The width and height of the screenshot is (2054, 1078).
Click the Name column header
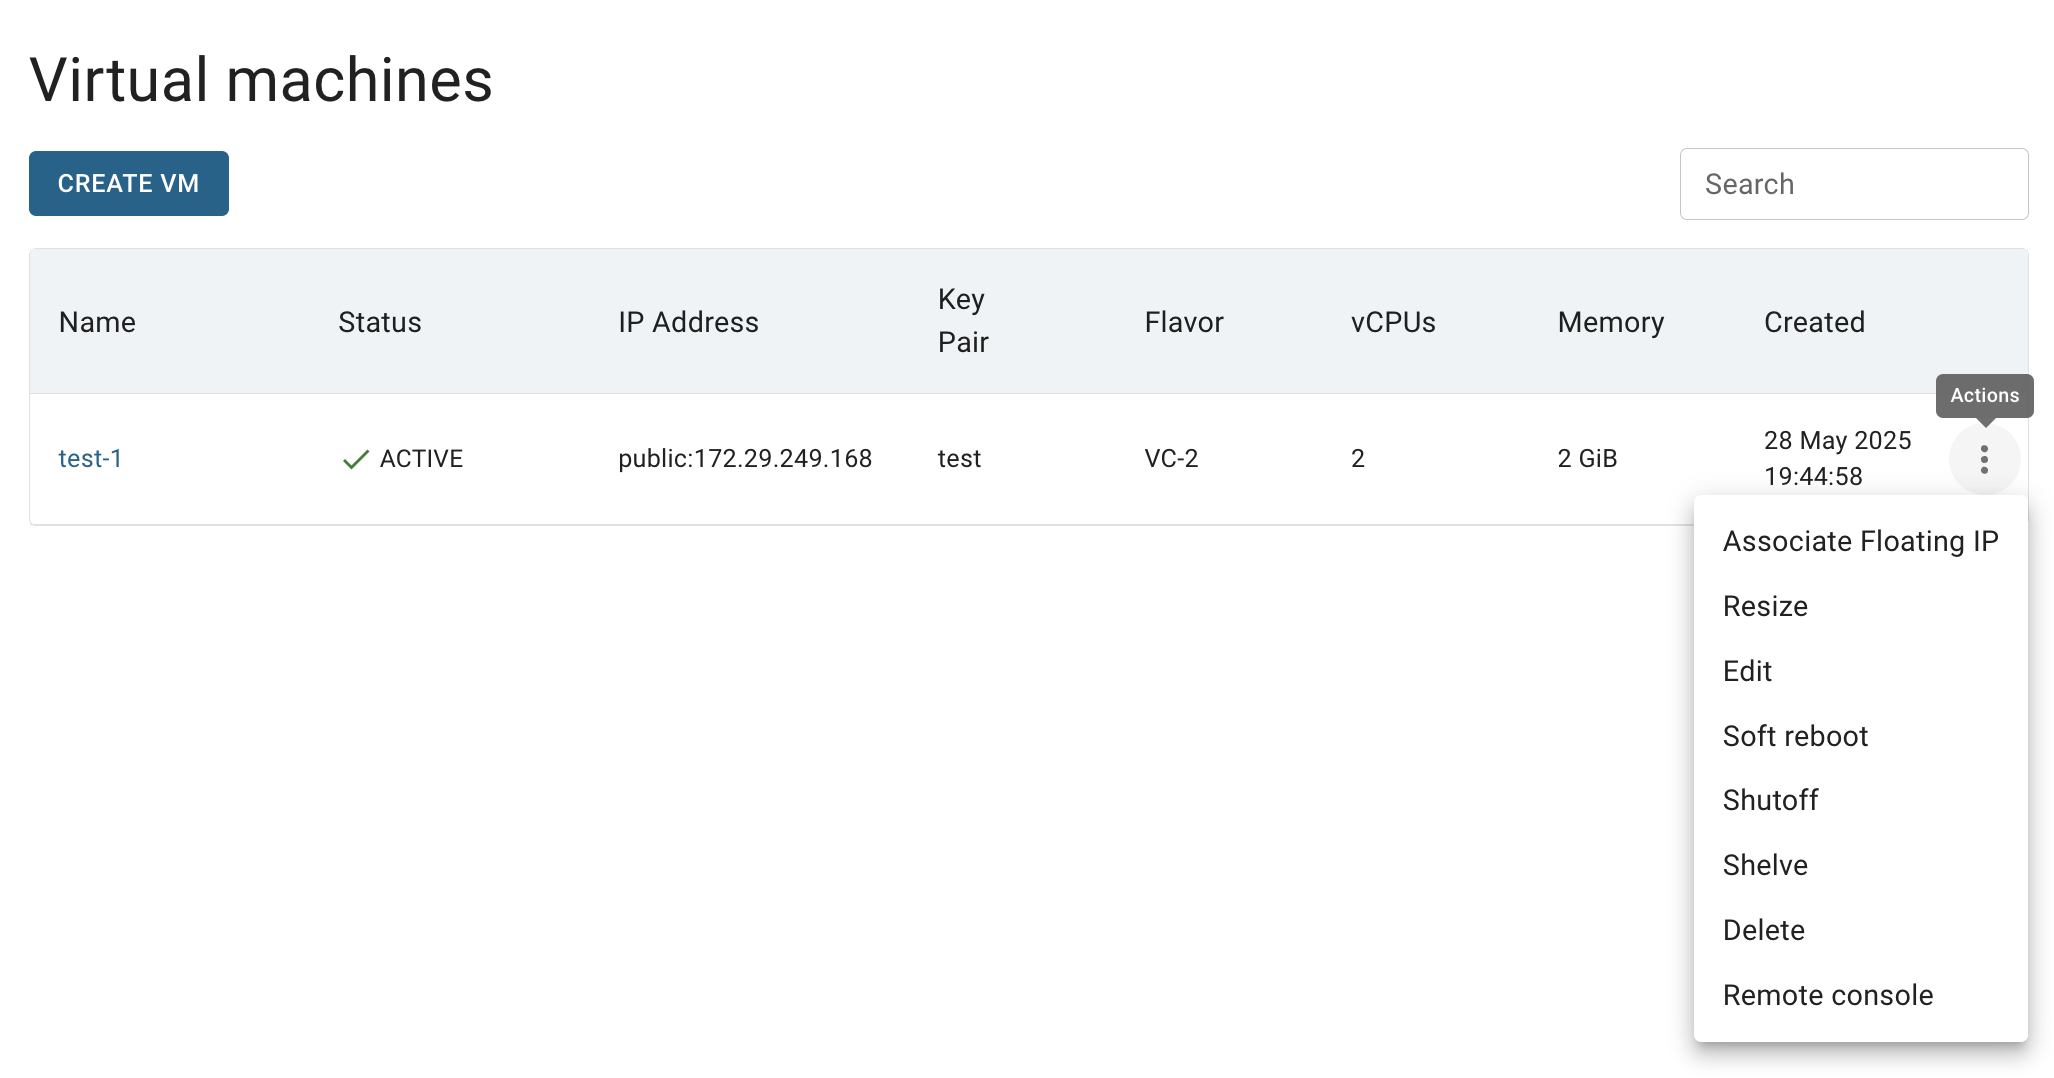(97, 322)
